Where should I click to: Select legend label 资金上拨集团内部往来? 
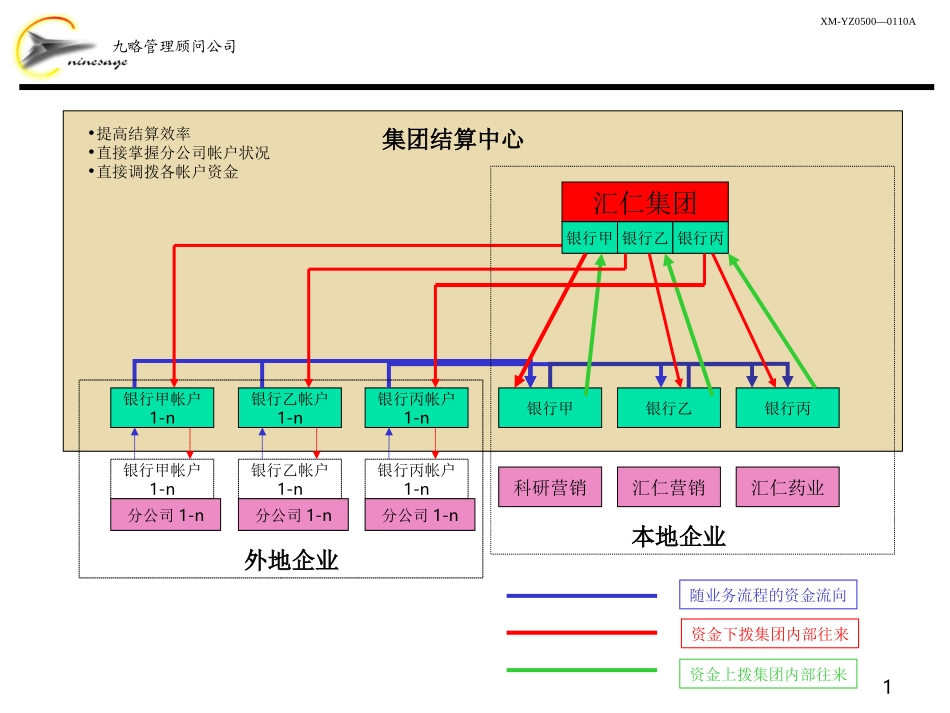[768, 674]
